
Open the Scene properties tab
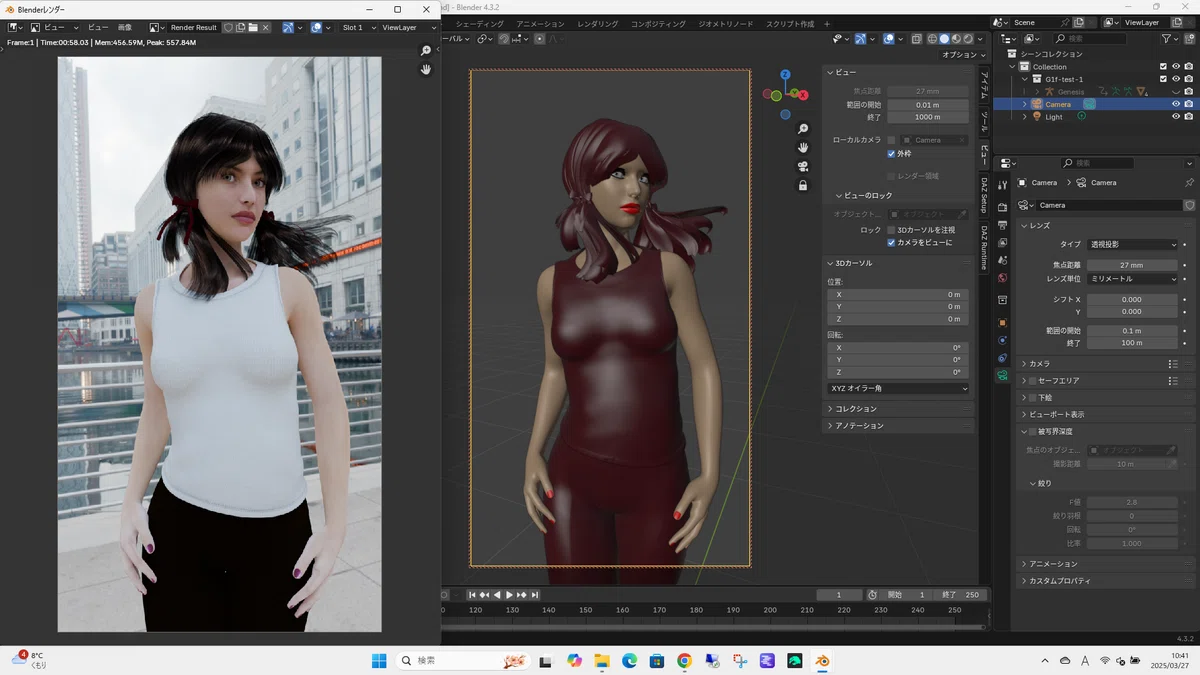click(x=1002, y=260)
